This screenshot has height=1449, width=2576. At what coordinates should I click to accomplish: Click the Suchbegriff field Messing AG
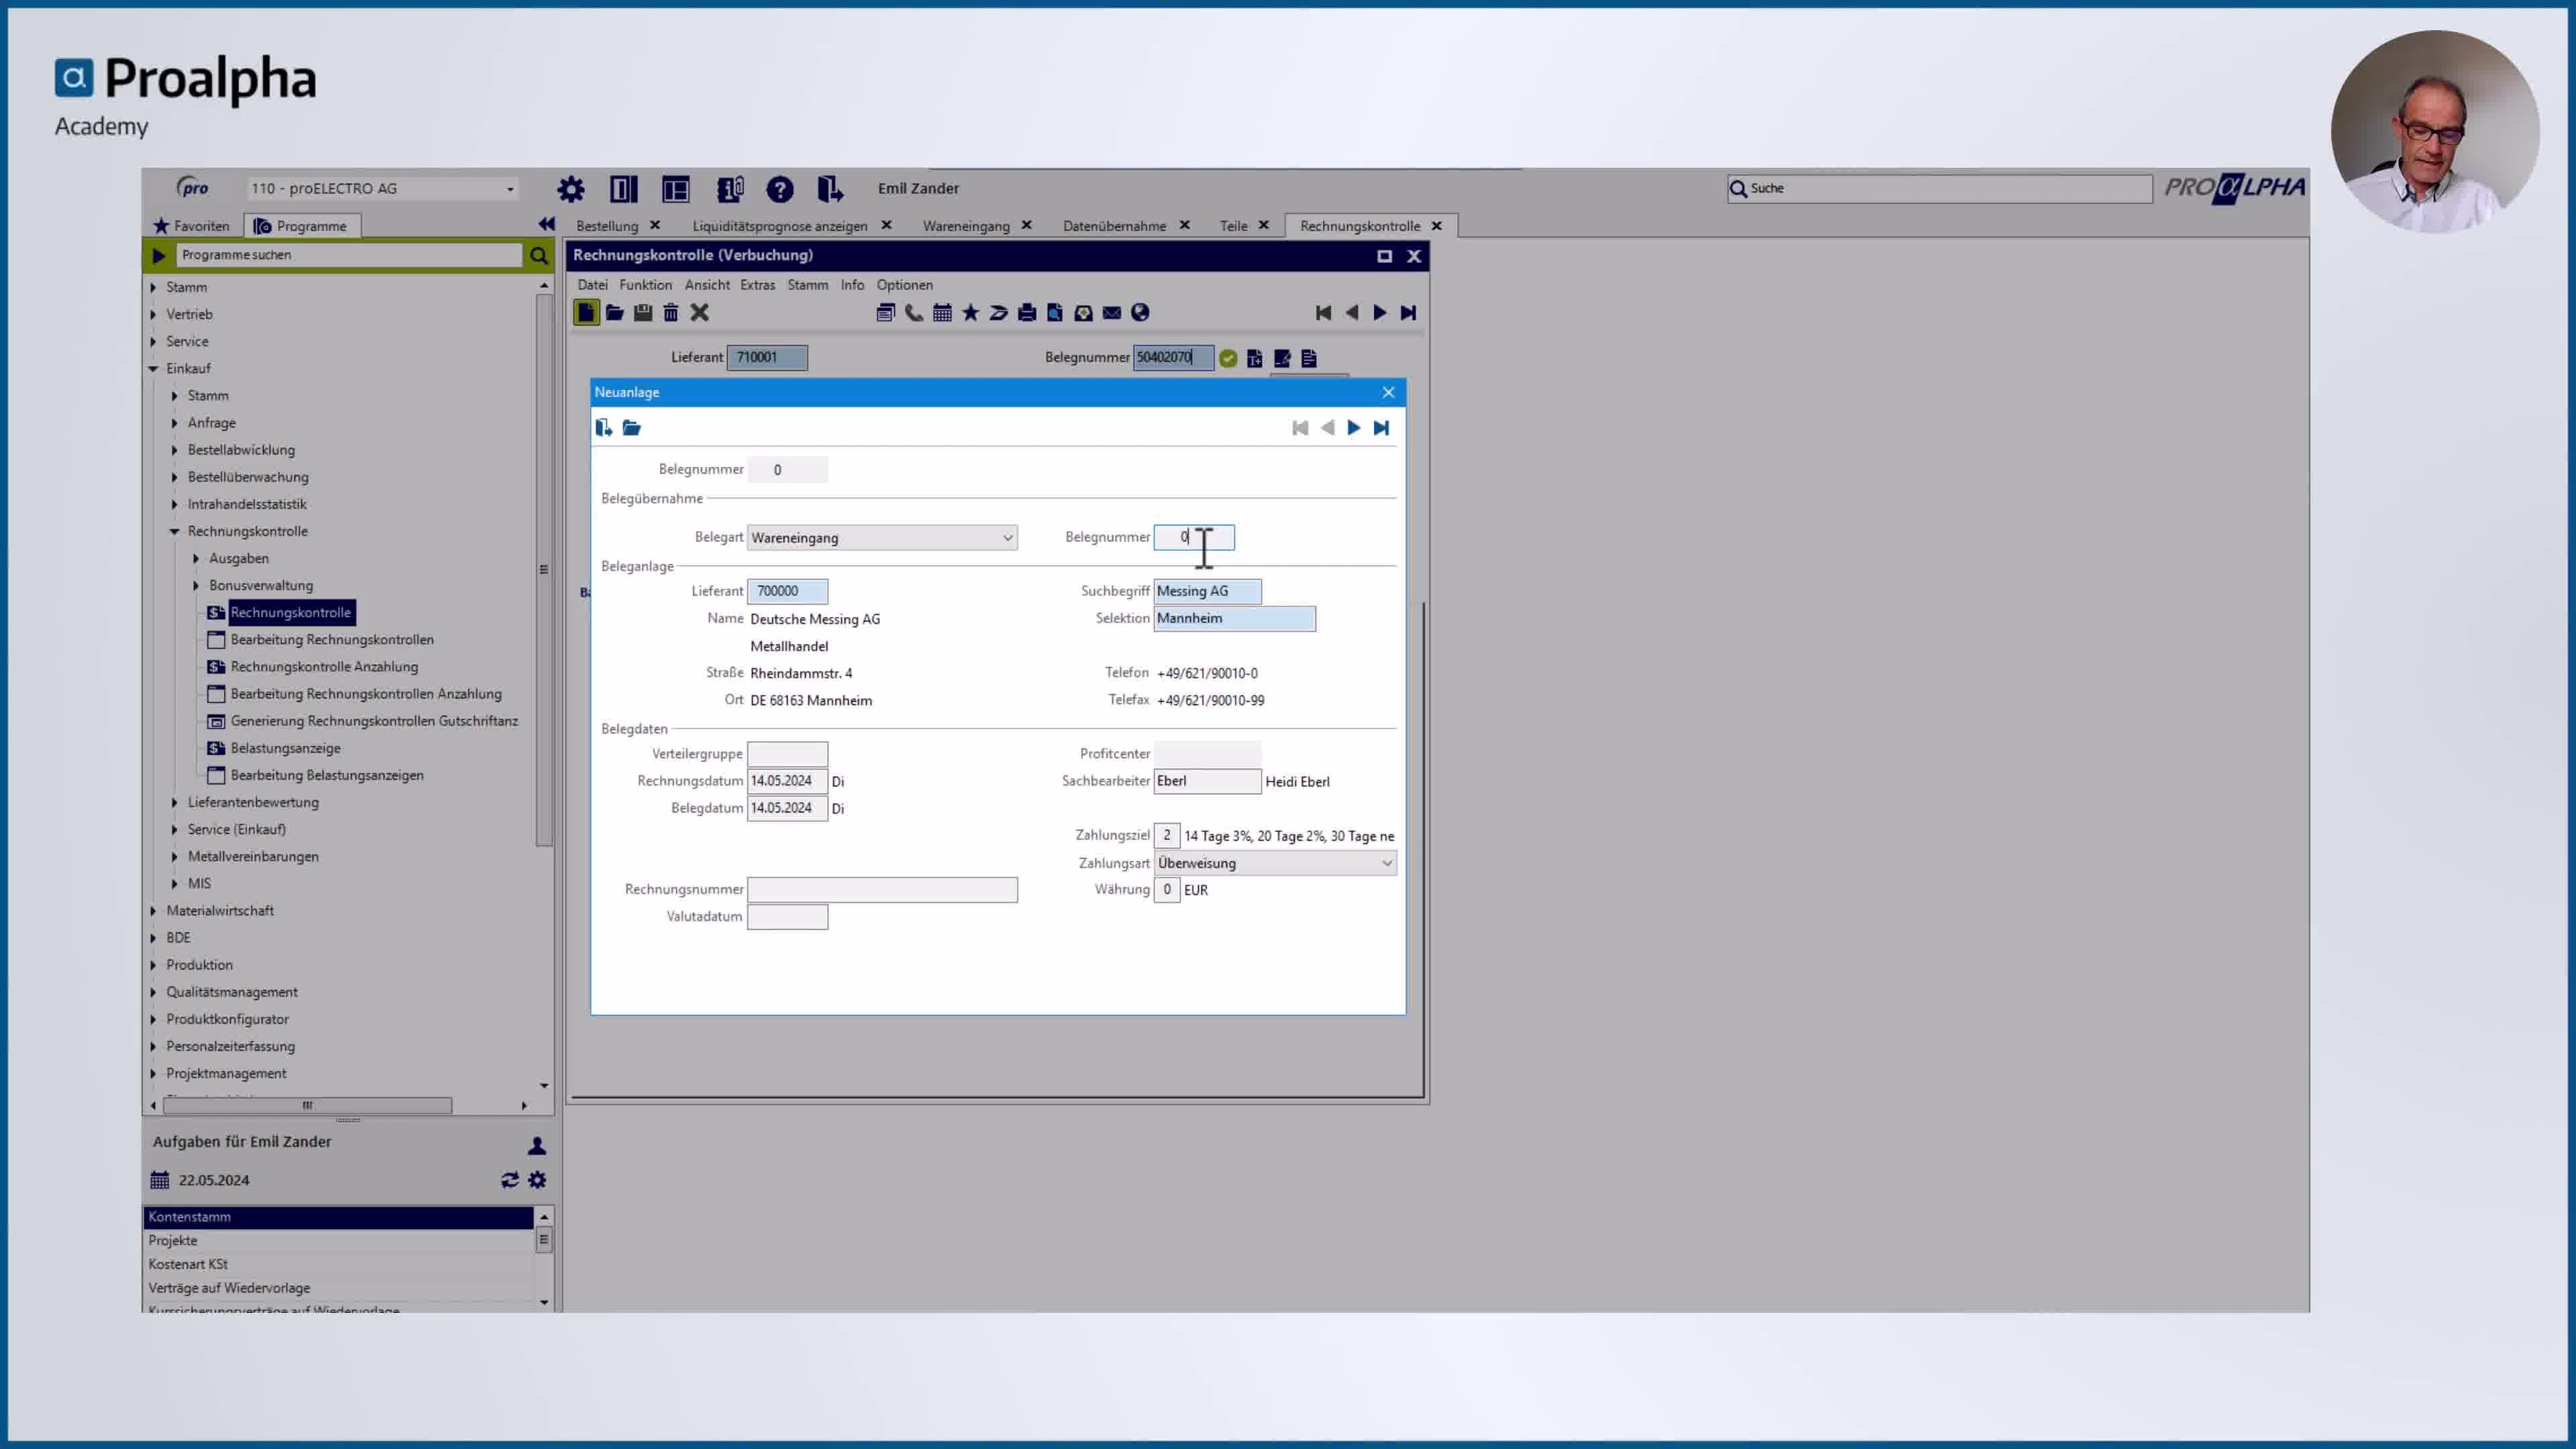tap(1207, 591)
